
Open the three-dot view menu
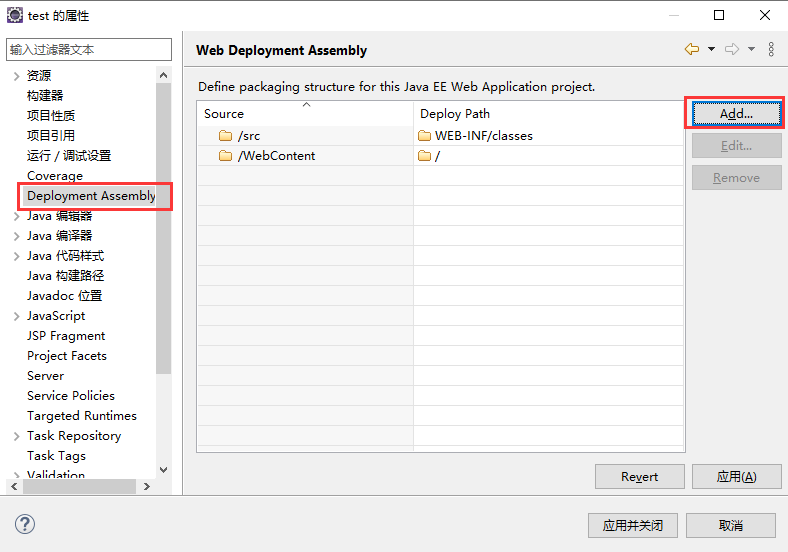tap(771, 49)
